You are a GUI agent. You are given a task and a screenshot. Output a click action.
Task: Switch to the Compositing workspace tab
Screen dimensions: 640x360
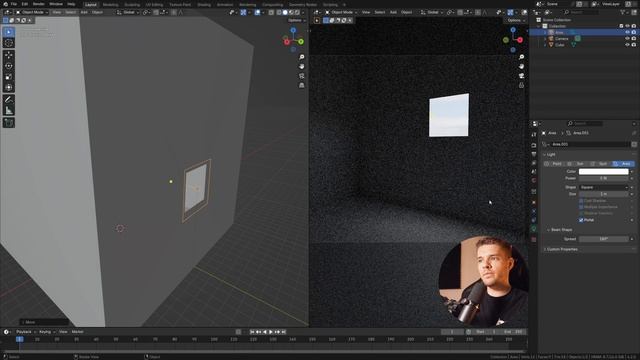click(272, 5)
